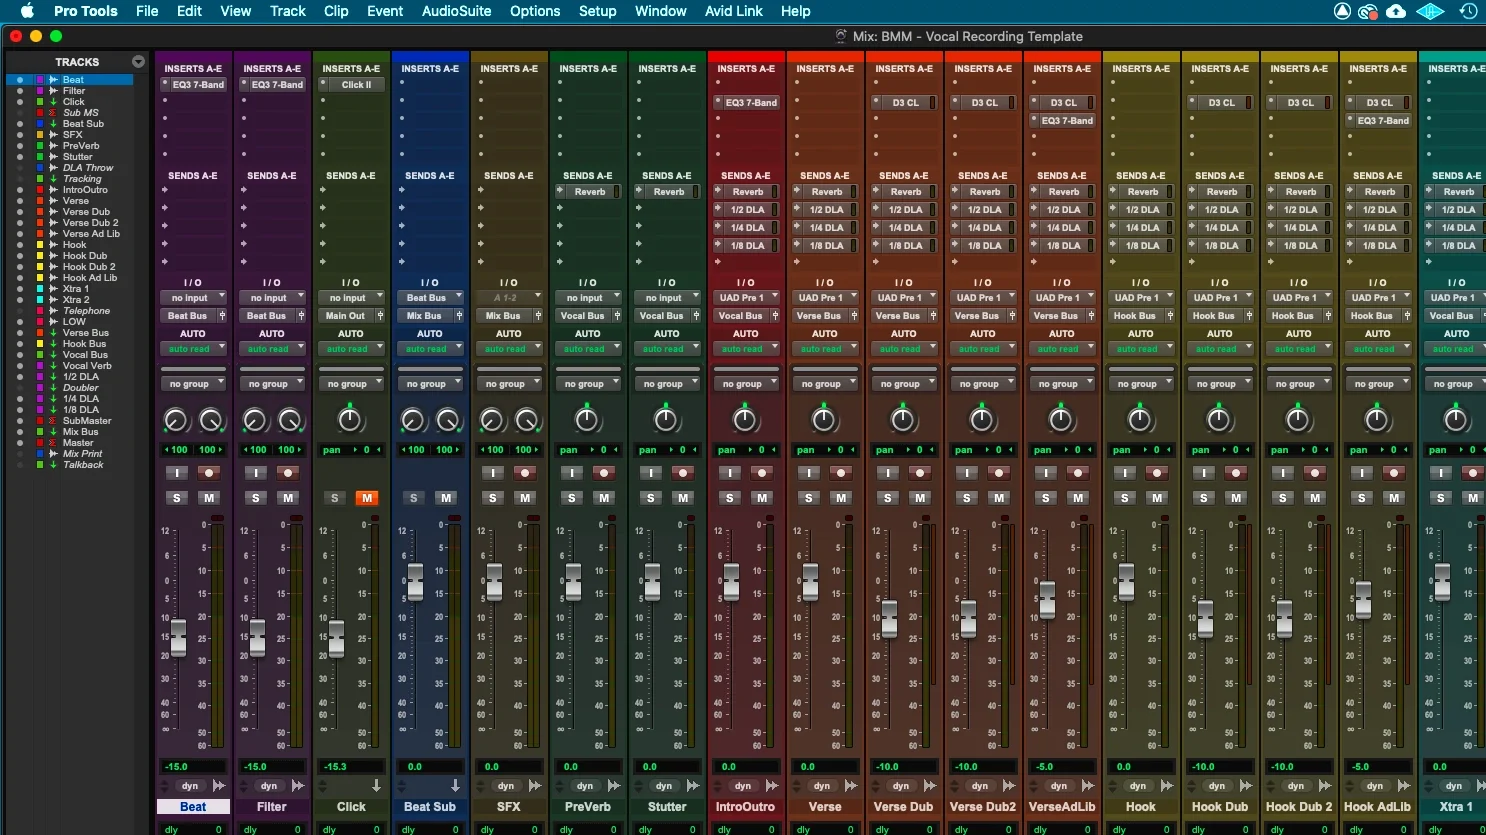Click the dyn indicator on the Hook strip

coord(1138,786)
